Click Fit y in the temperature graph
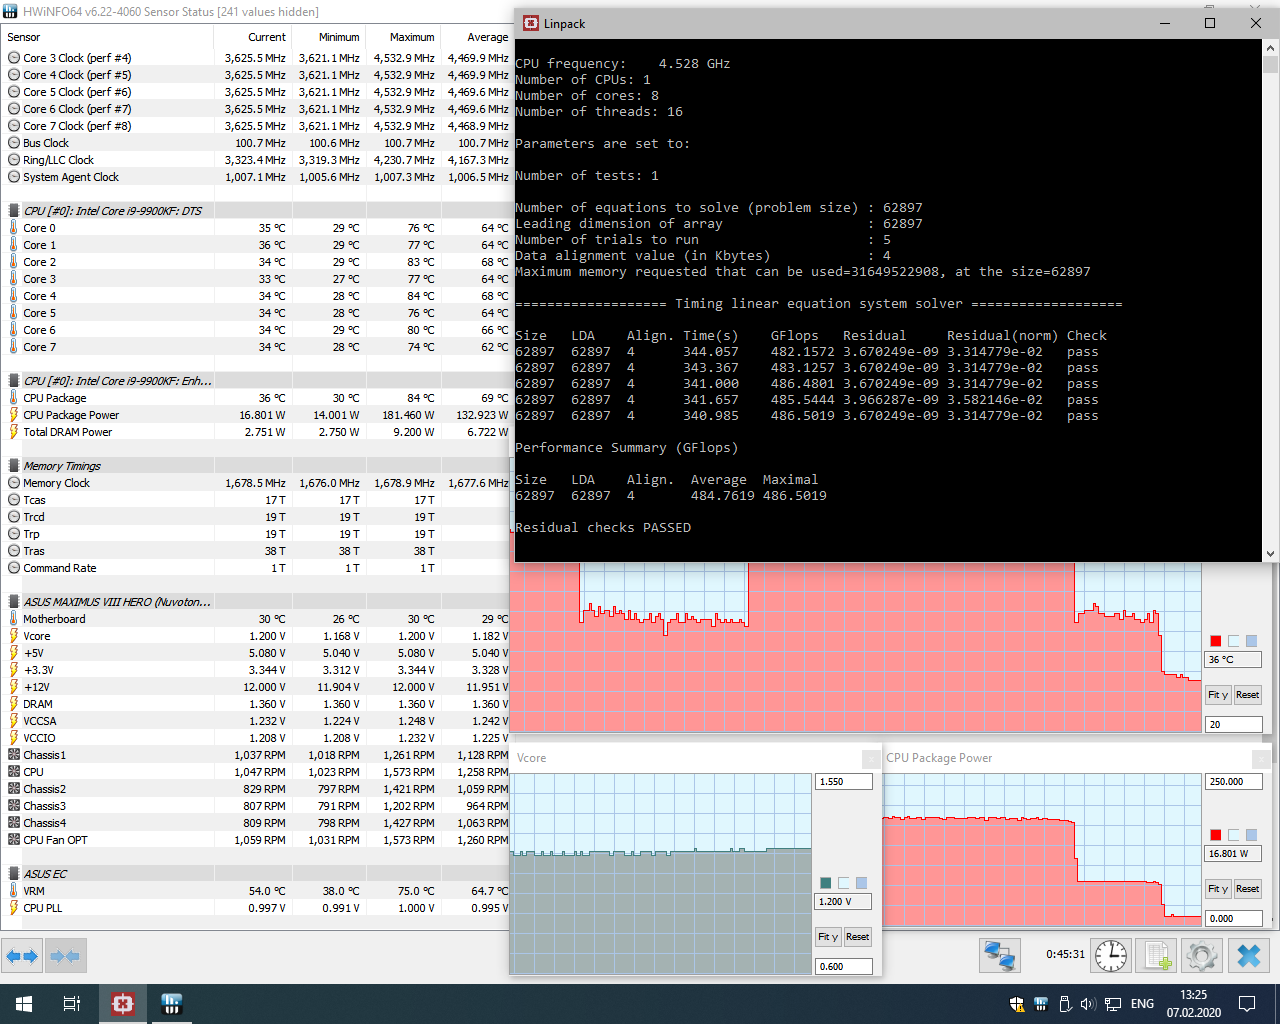This screenshot has width=1280, height=1024. click(1218, 695)
